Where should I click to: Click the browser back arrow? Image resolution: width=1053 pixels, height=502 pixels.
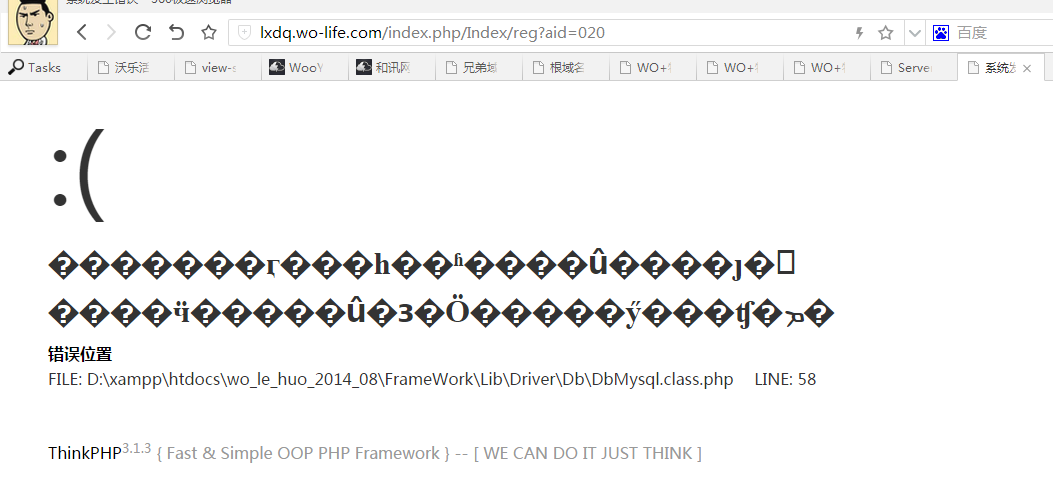tap(82, 32)
